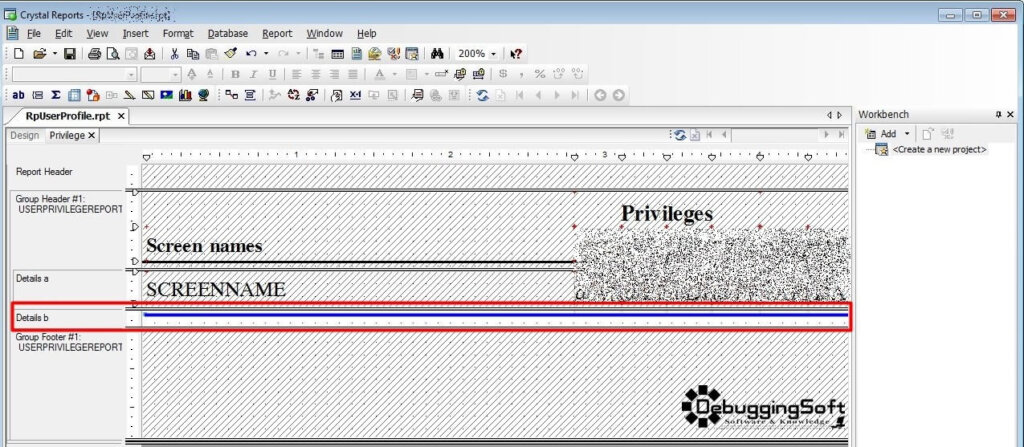Open a report via the folder icon
Viewport: 1024px width, 447px height.
pos(39,54)
